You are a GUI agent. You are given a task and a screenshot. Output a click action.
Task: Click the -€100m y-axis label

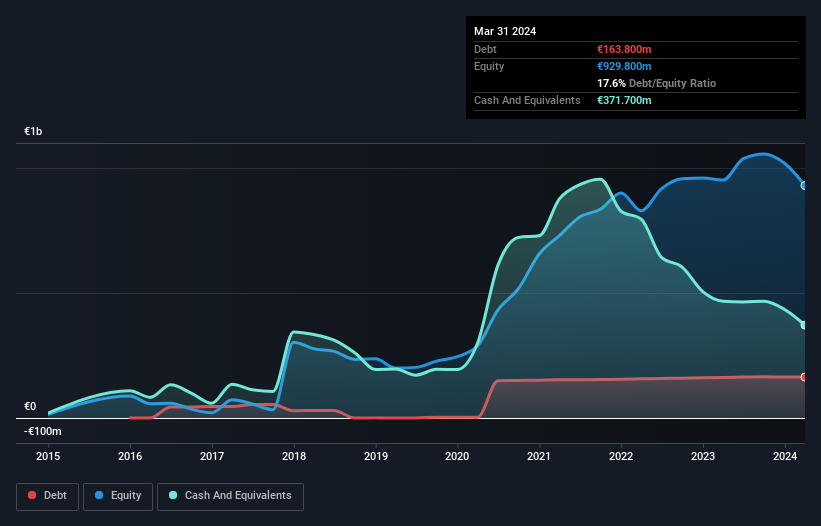pyautogui.click(x=42, y=431)
